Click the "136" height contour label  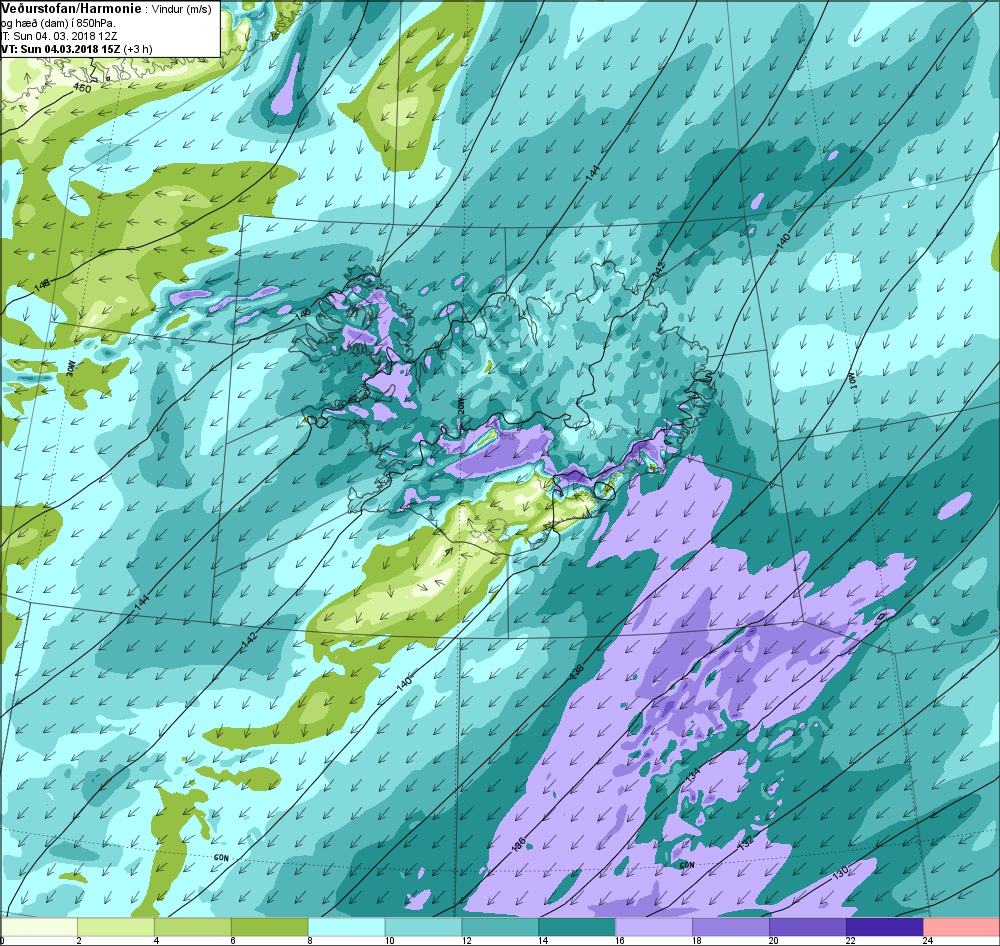[x=518, y=846]
